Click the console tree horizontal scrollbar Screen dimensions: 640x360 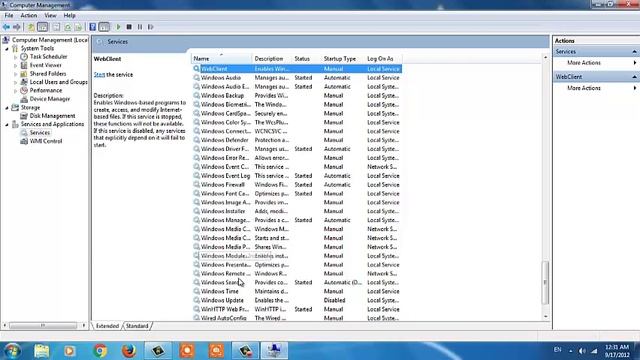tap(43, 325)
